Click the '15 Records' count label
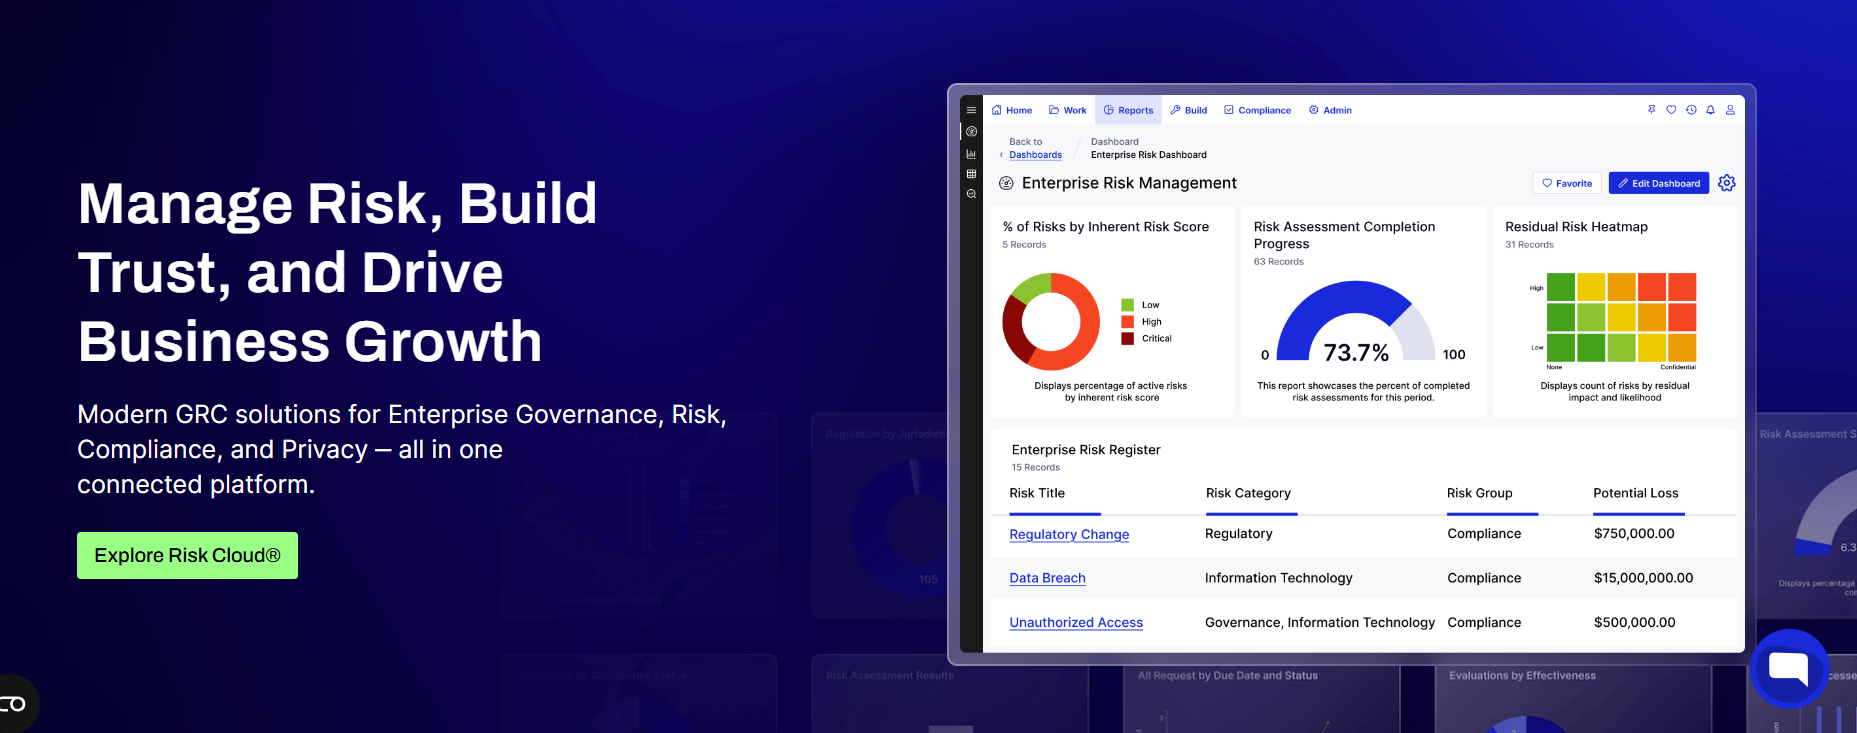 tap(1035, 467)
